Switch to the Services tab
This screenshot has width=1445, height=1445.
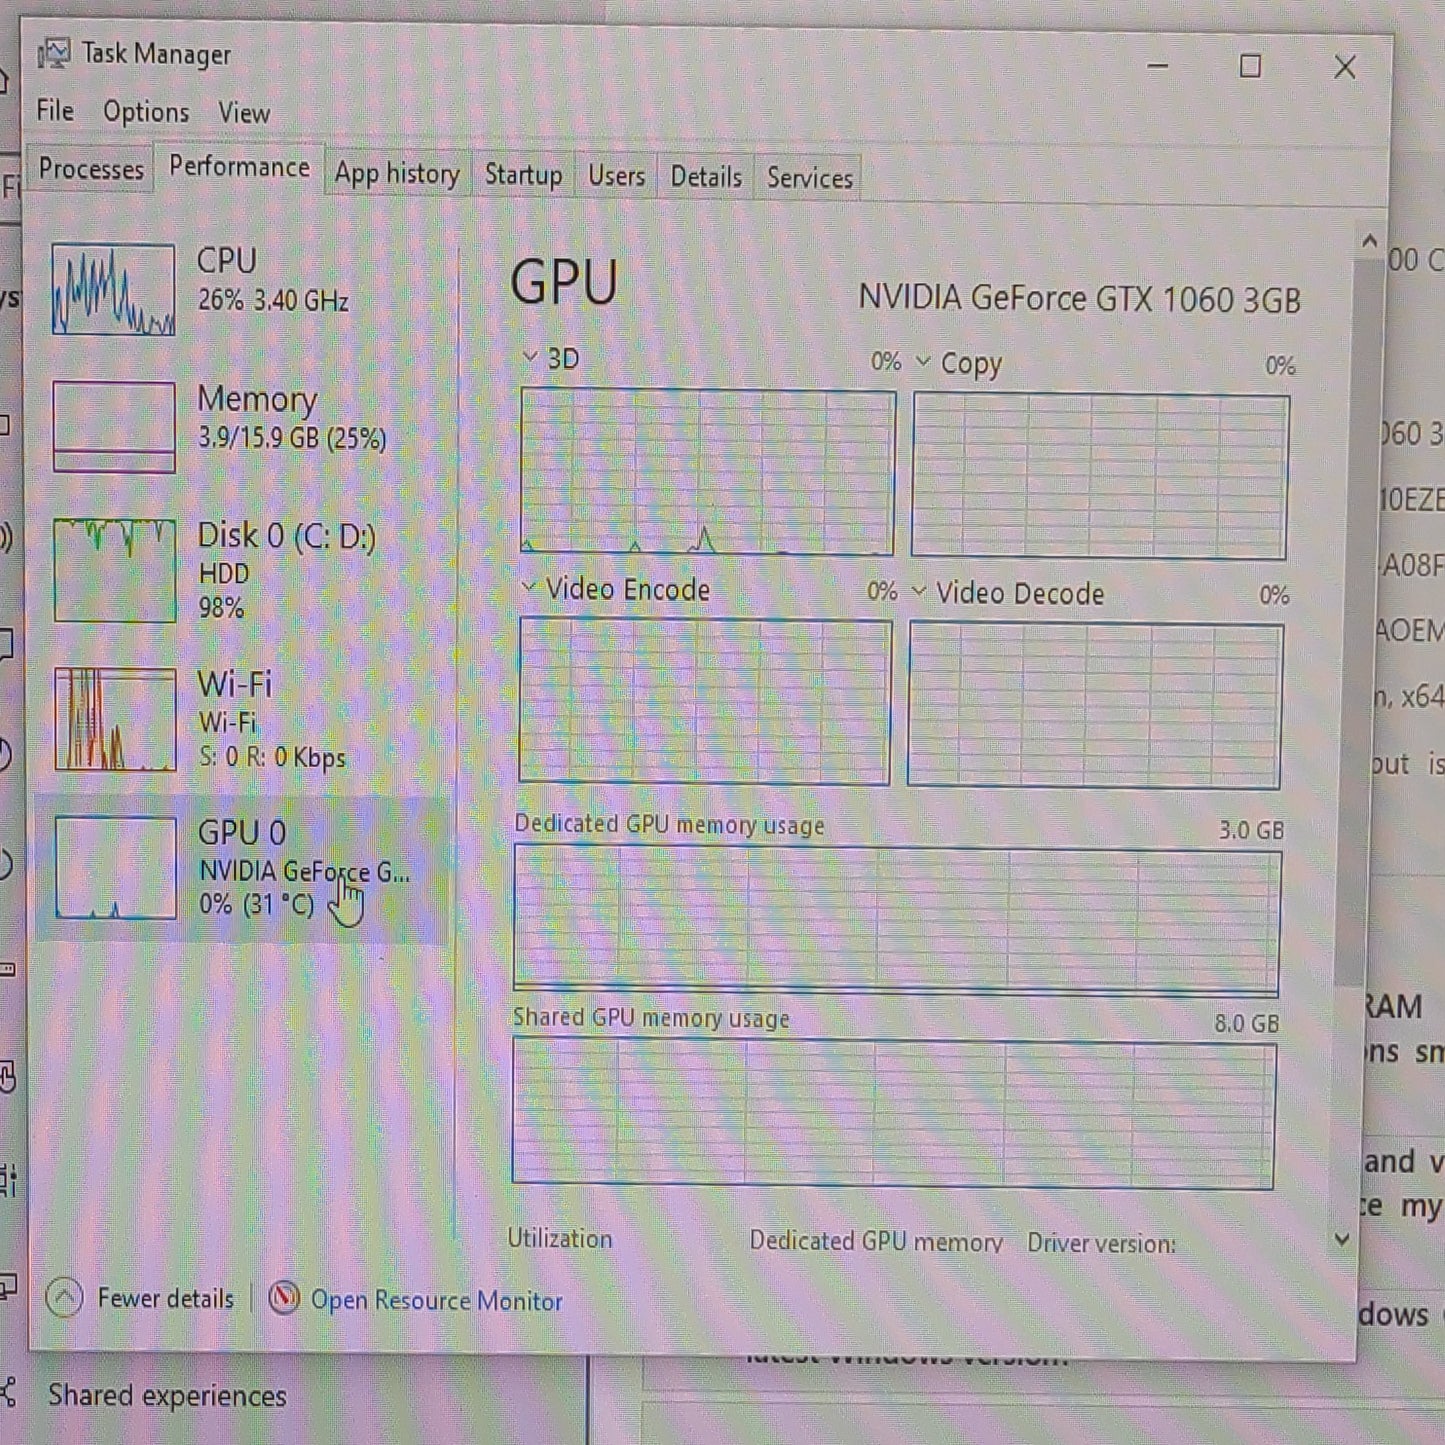pos(809,178)
